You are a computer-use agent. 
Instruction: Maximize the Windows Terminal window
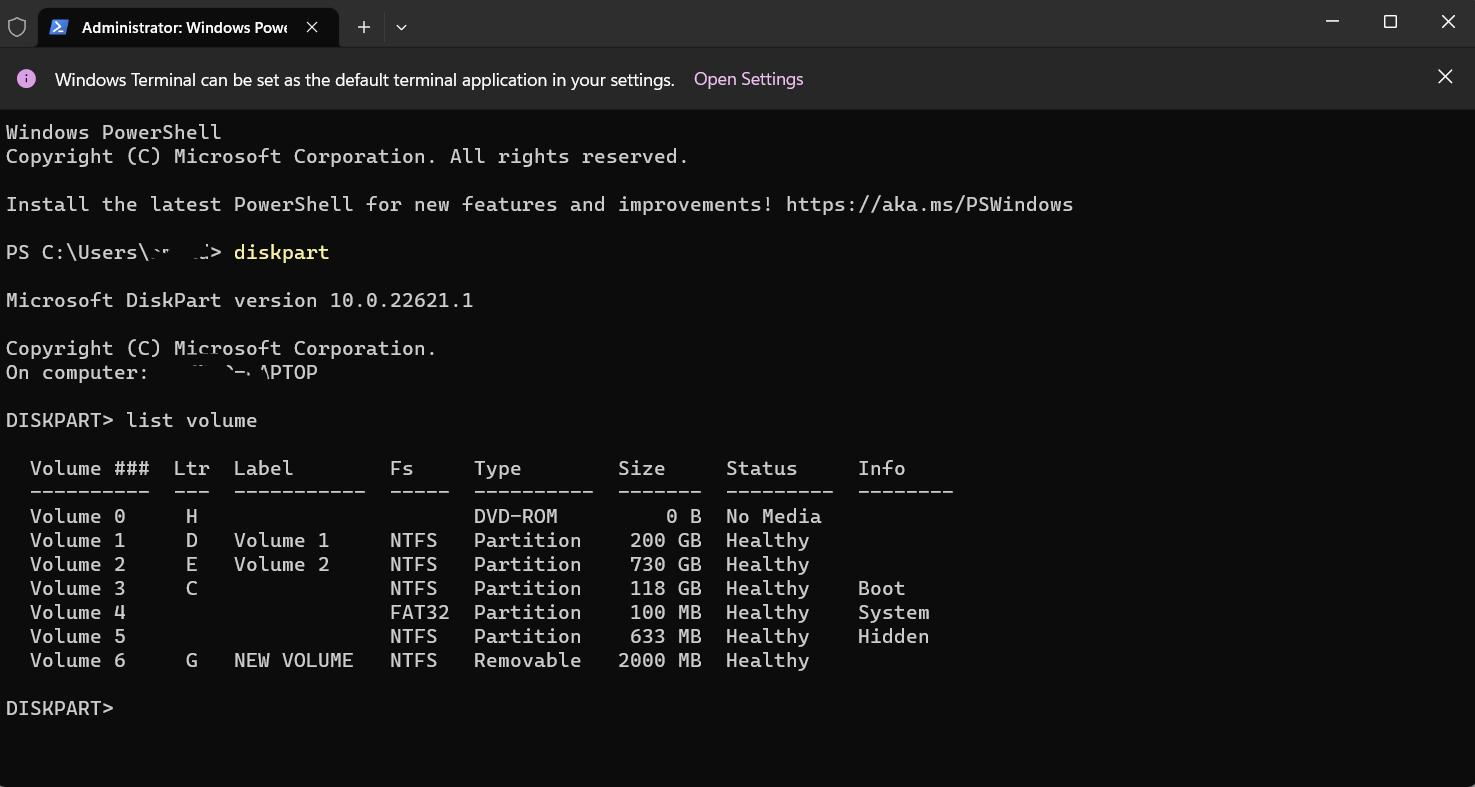1390,21
